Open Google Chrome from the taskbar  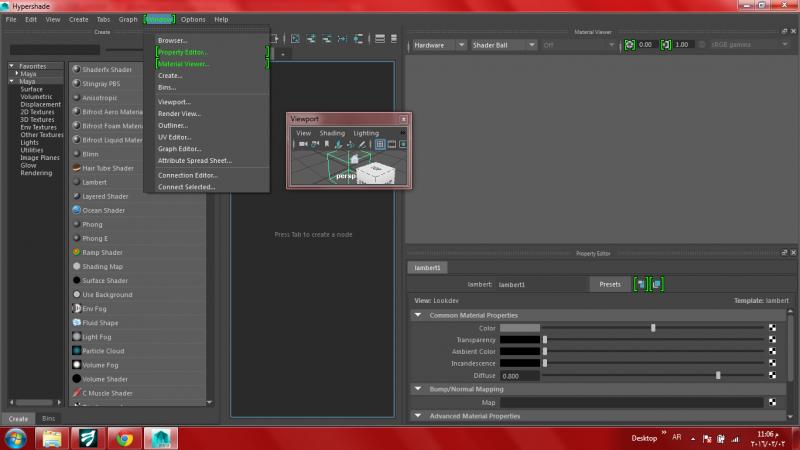(x=124, y=438)
